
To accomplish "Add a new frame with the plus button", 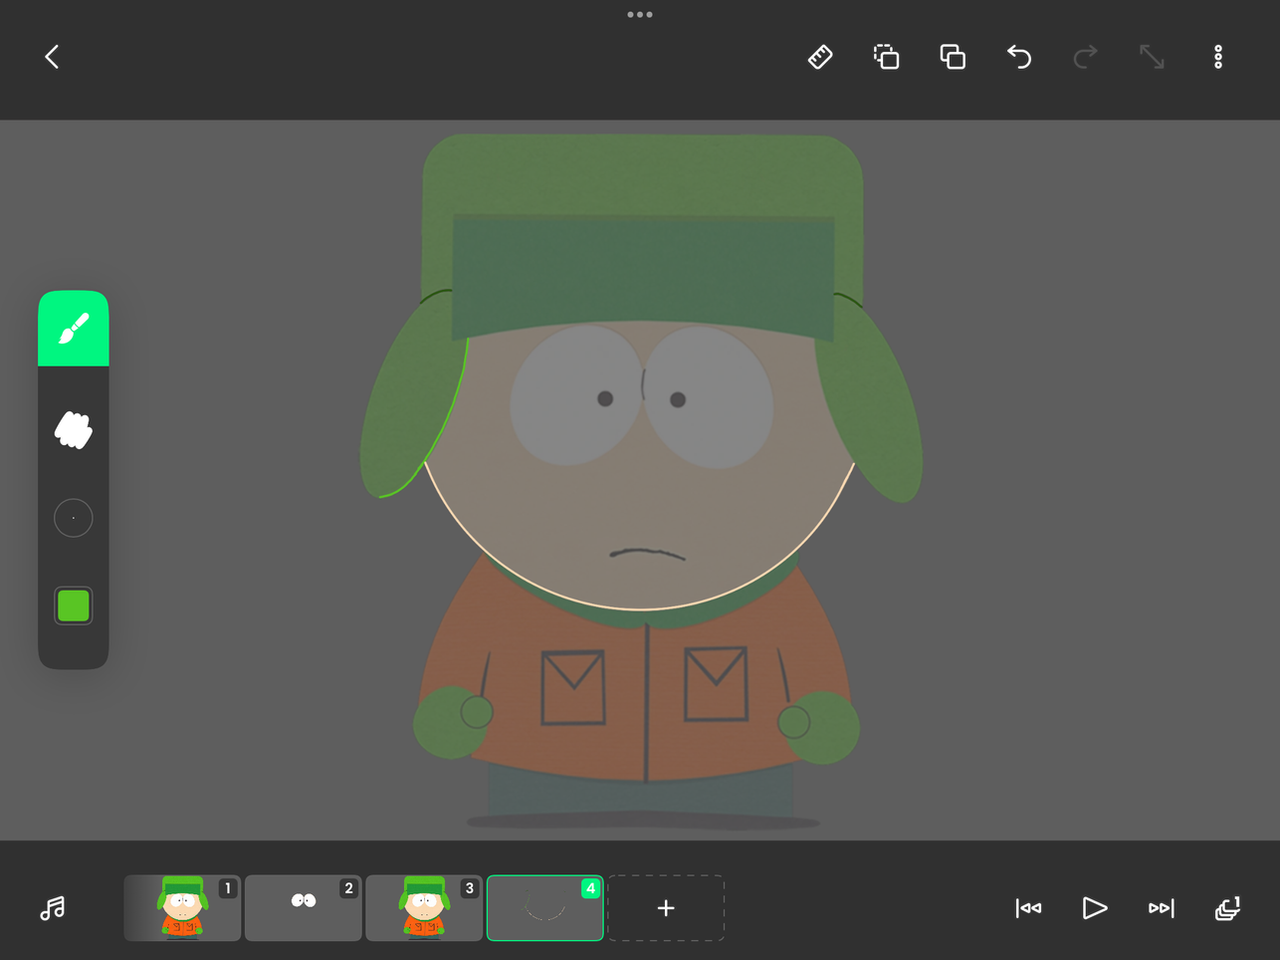I will [666, 908].
